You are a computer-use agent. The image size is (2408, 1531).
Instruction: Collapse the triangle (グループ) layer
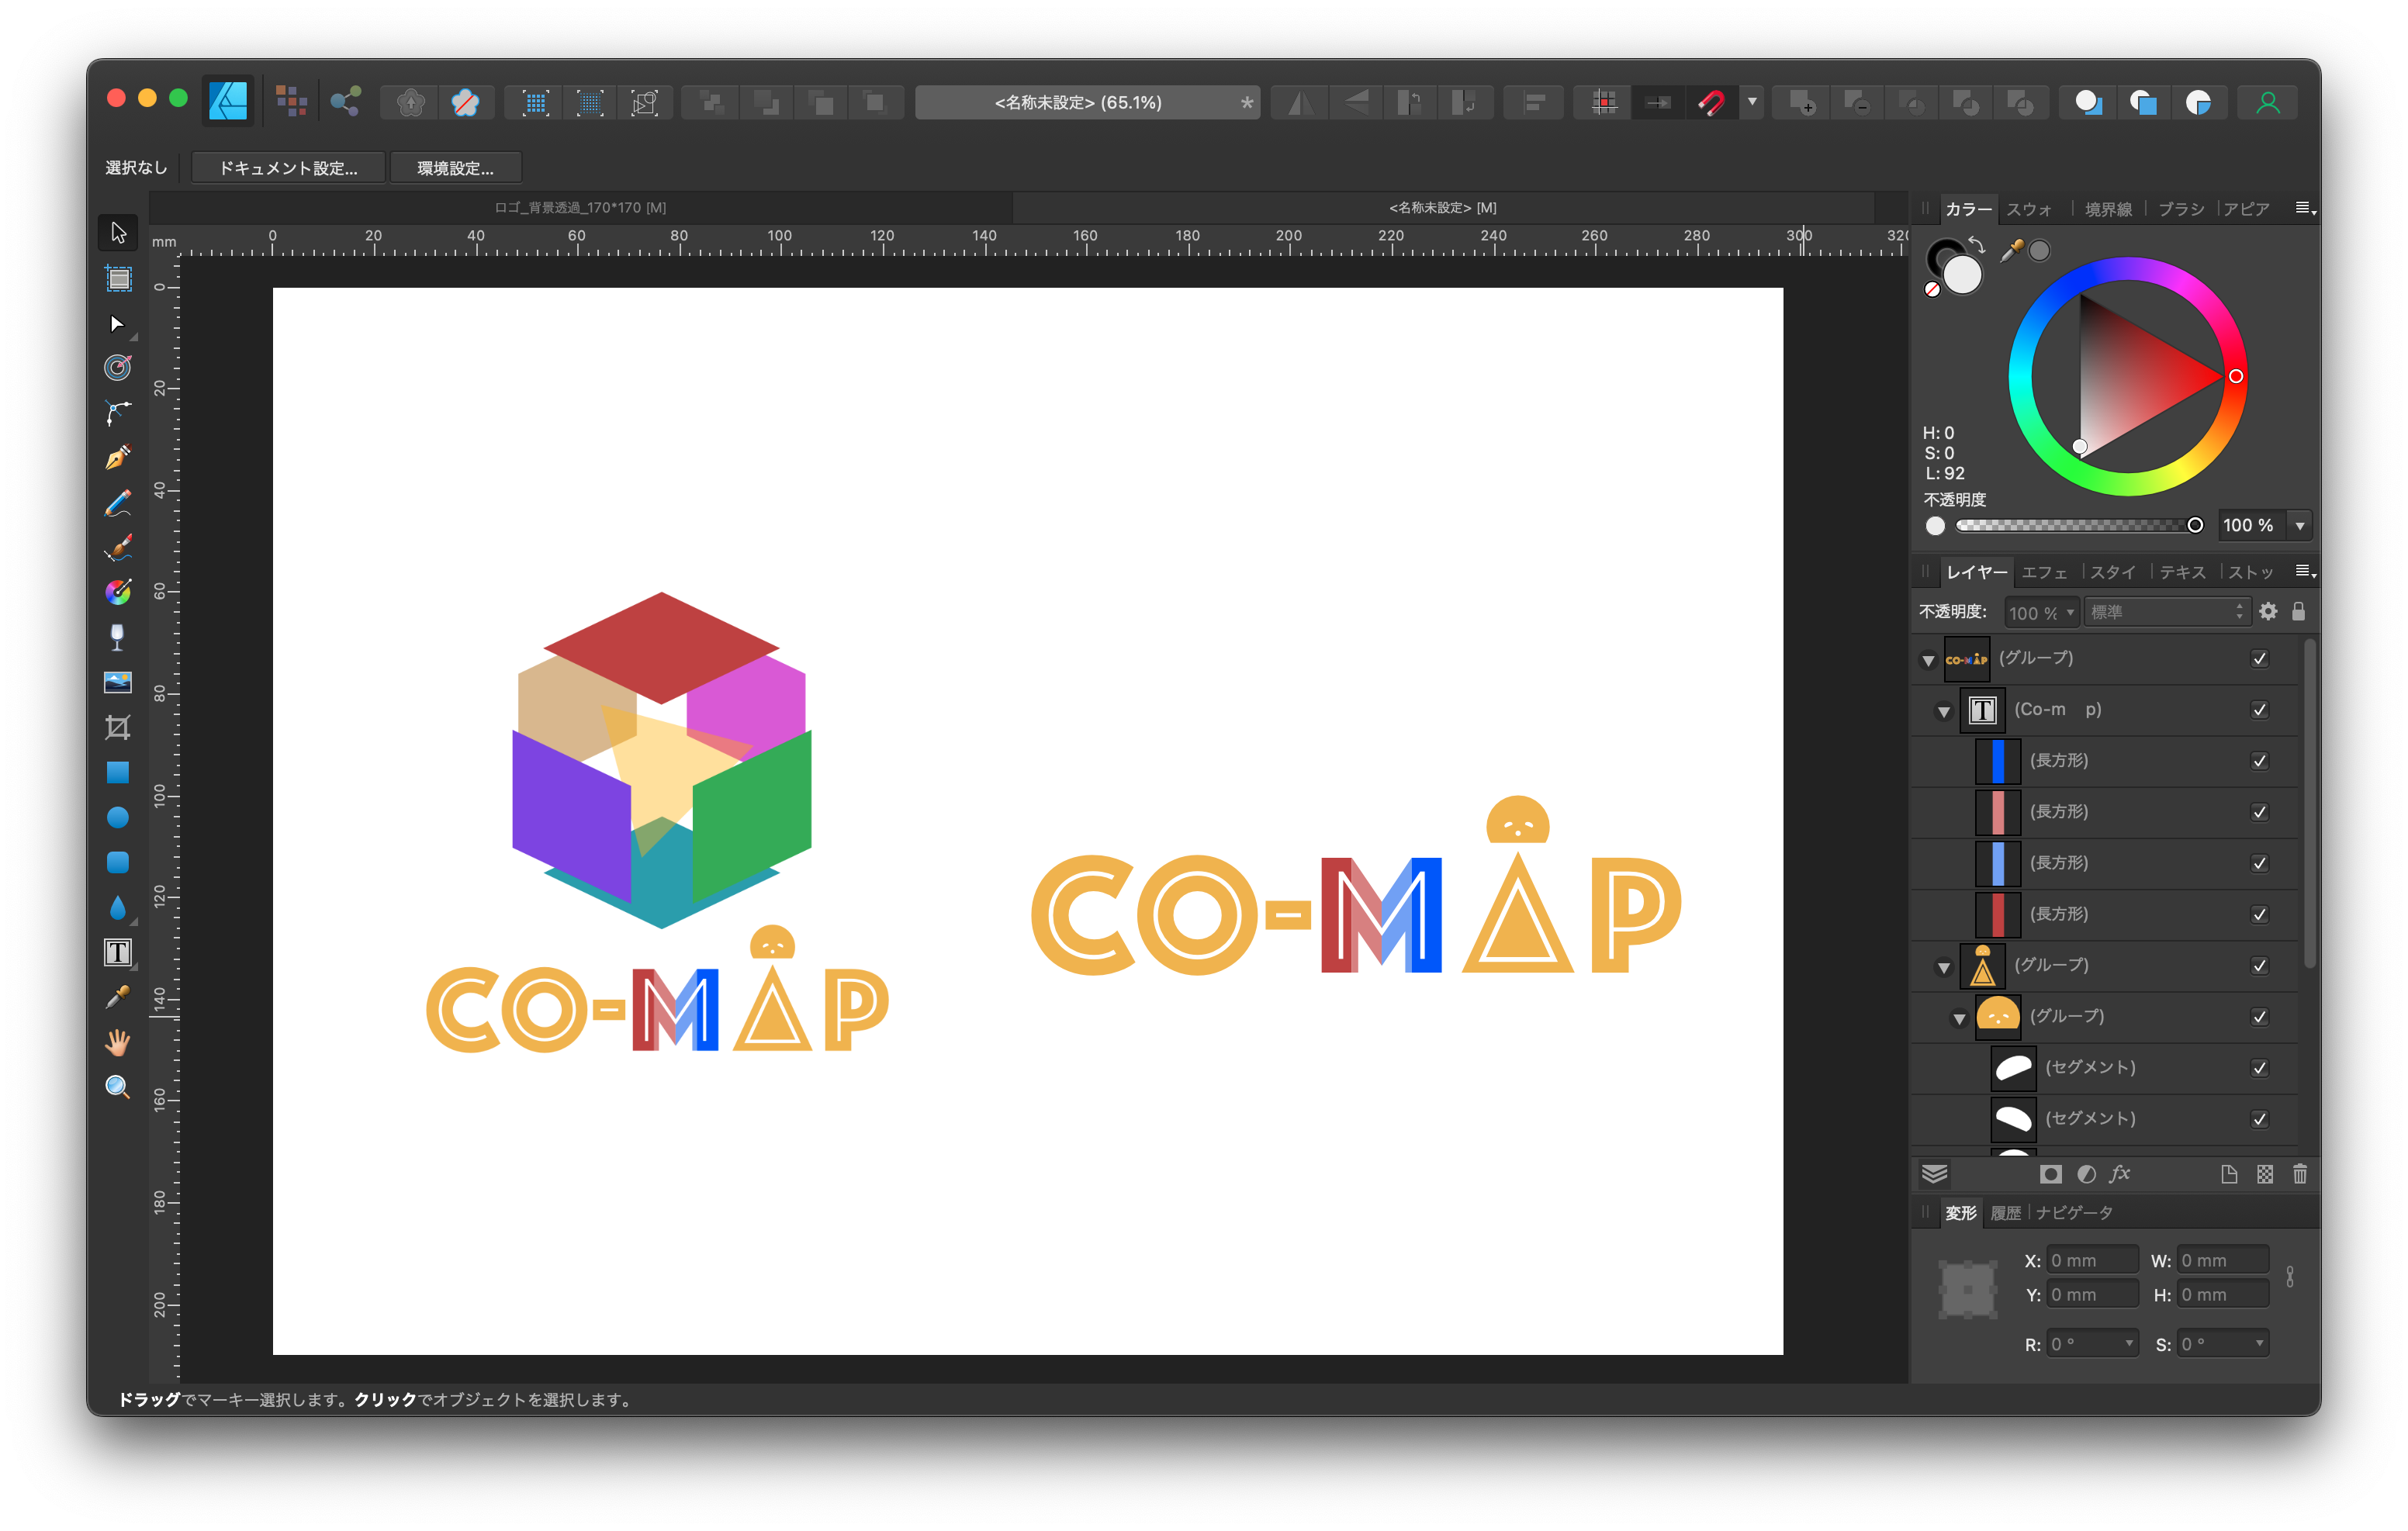(x=1943, y=967)
